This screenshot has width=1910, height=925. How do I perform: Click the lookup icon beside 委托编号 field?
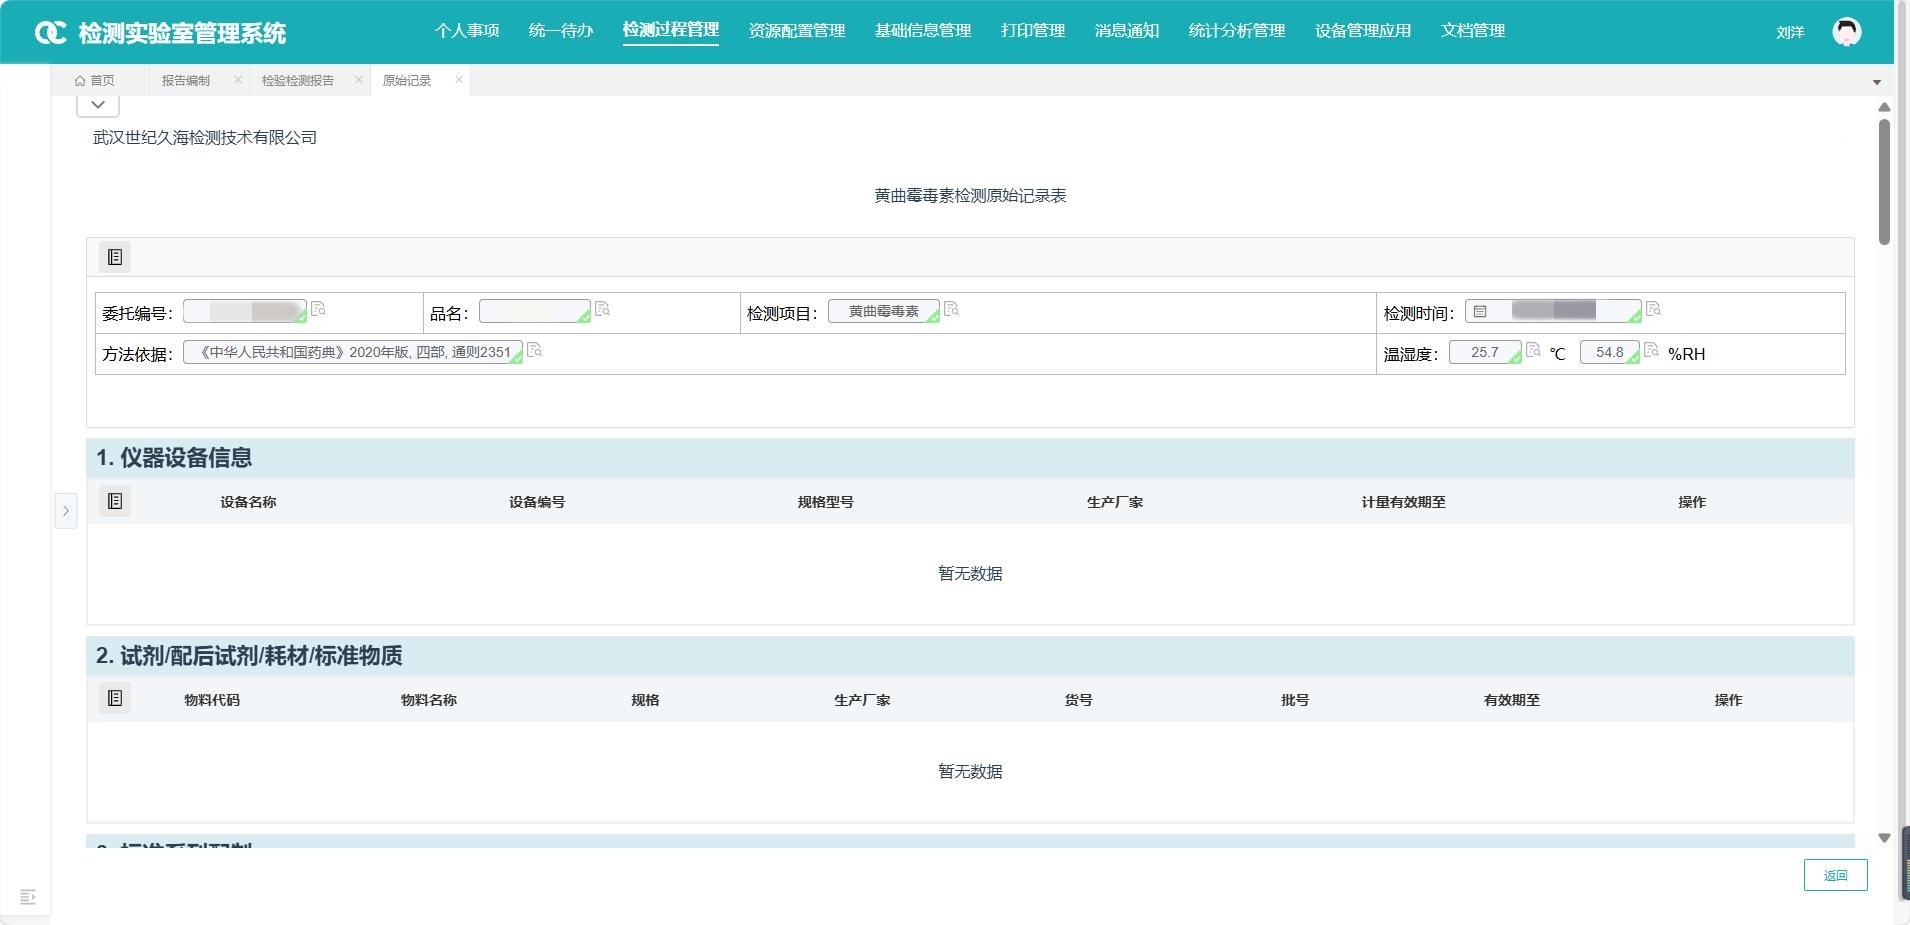tap(319, 309)
